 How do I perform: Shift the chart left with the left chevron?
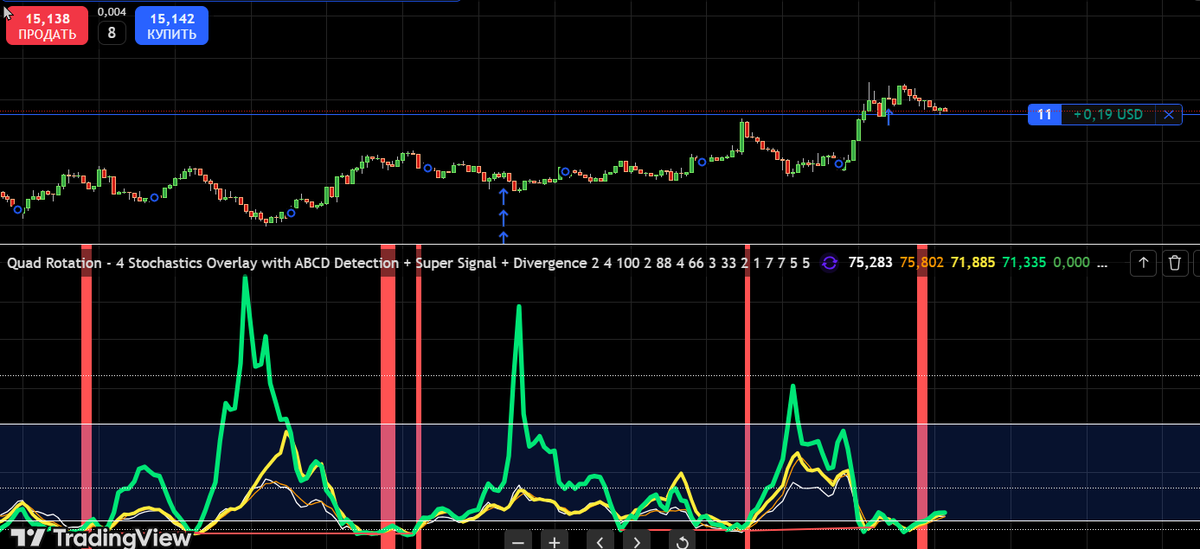click(x=599, y=541)
